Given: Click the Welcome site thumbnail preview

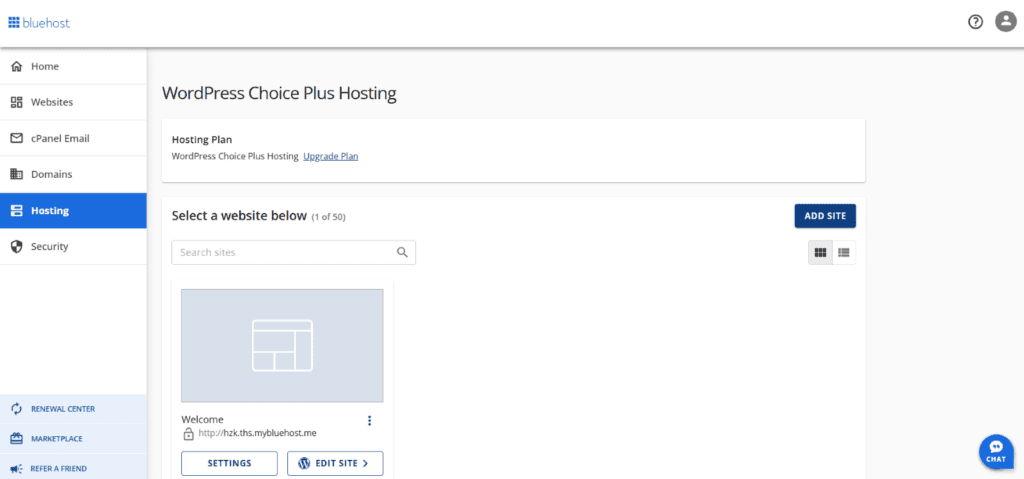Looking at the screenshot, I should pos(282,346).
